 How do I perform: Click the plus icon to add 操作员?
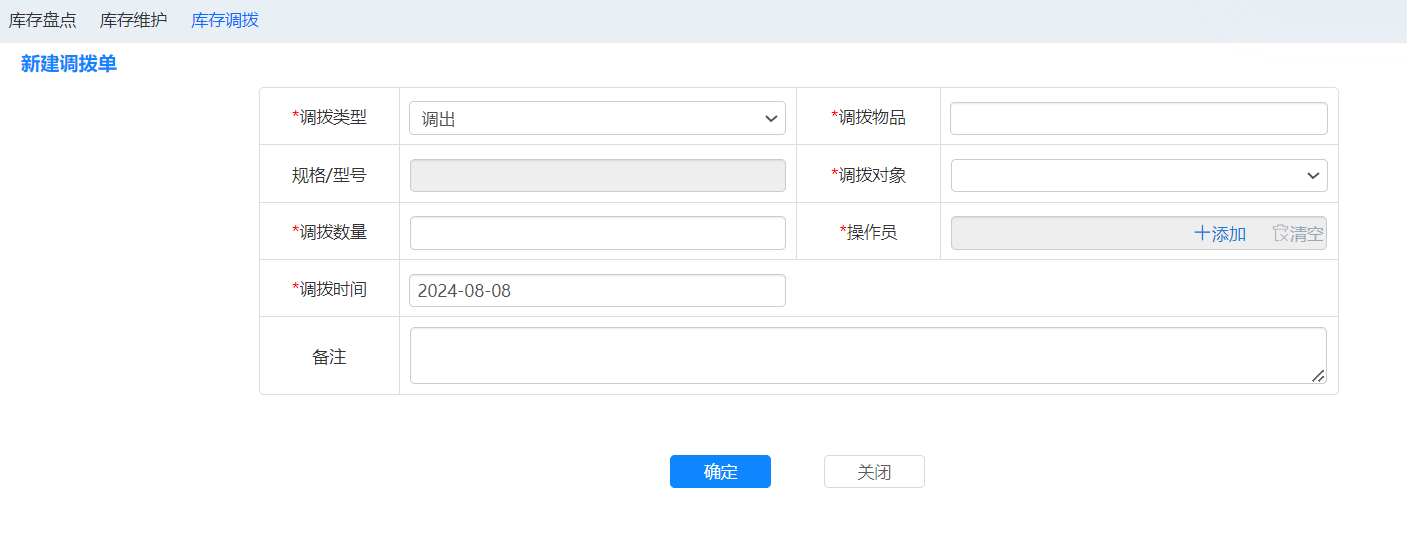(x=1202, y=234)
